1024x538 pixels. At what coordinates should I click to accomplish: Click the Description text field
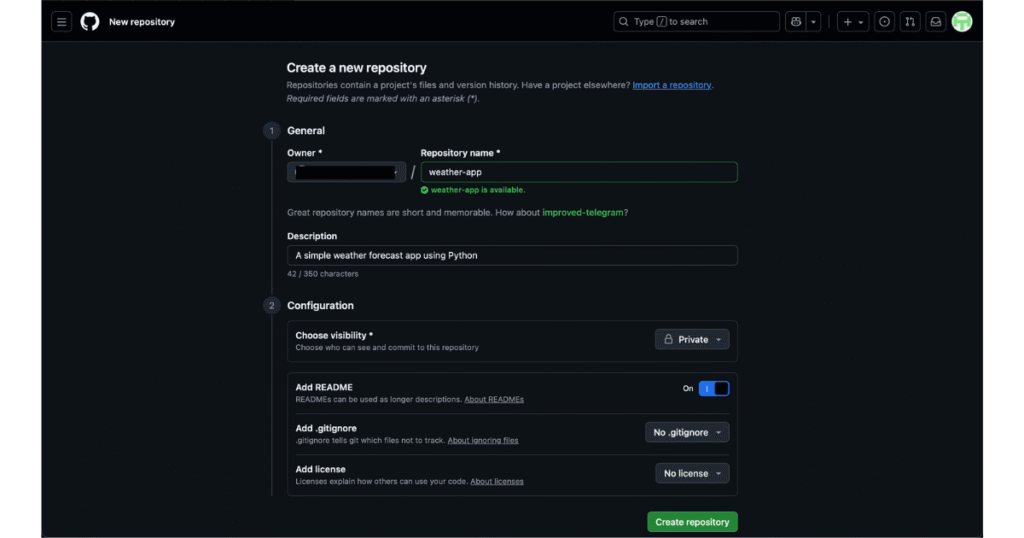click(x=512, y=256)
